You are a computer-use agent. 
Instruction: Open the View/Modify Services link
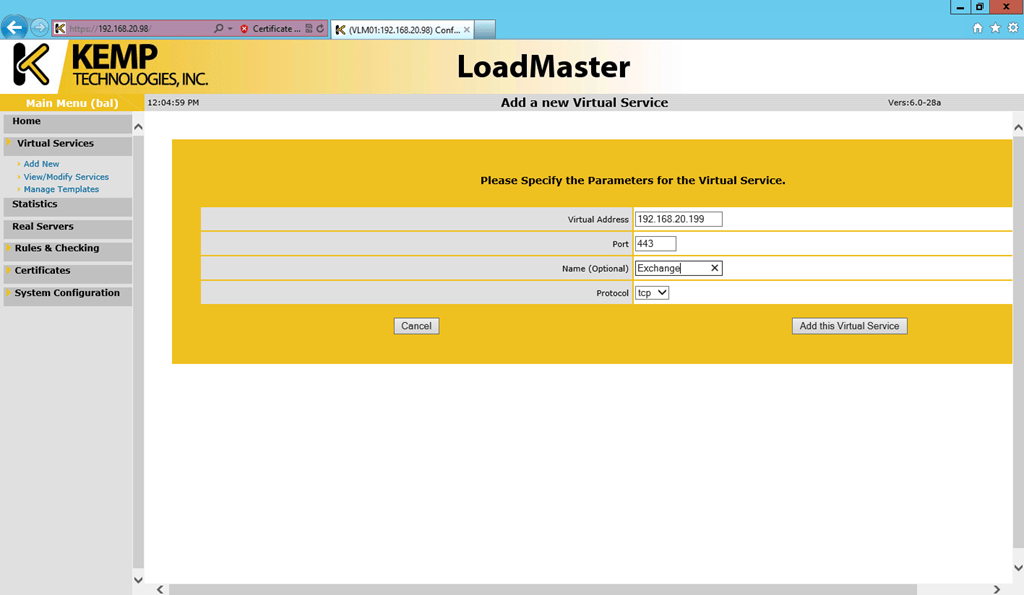tap(66, 177)
